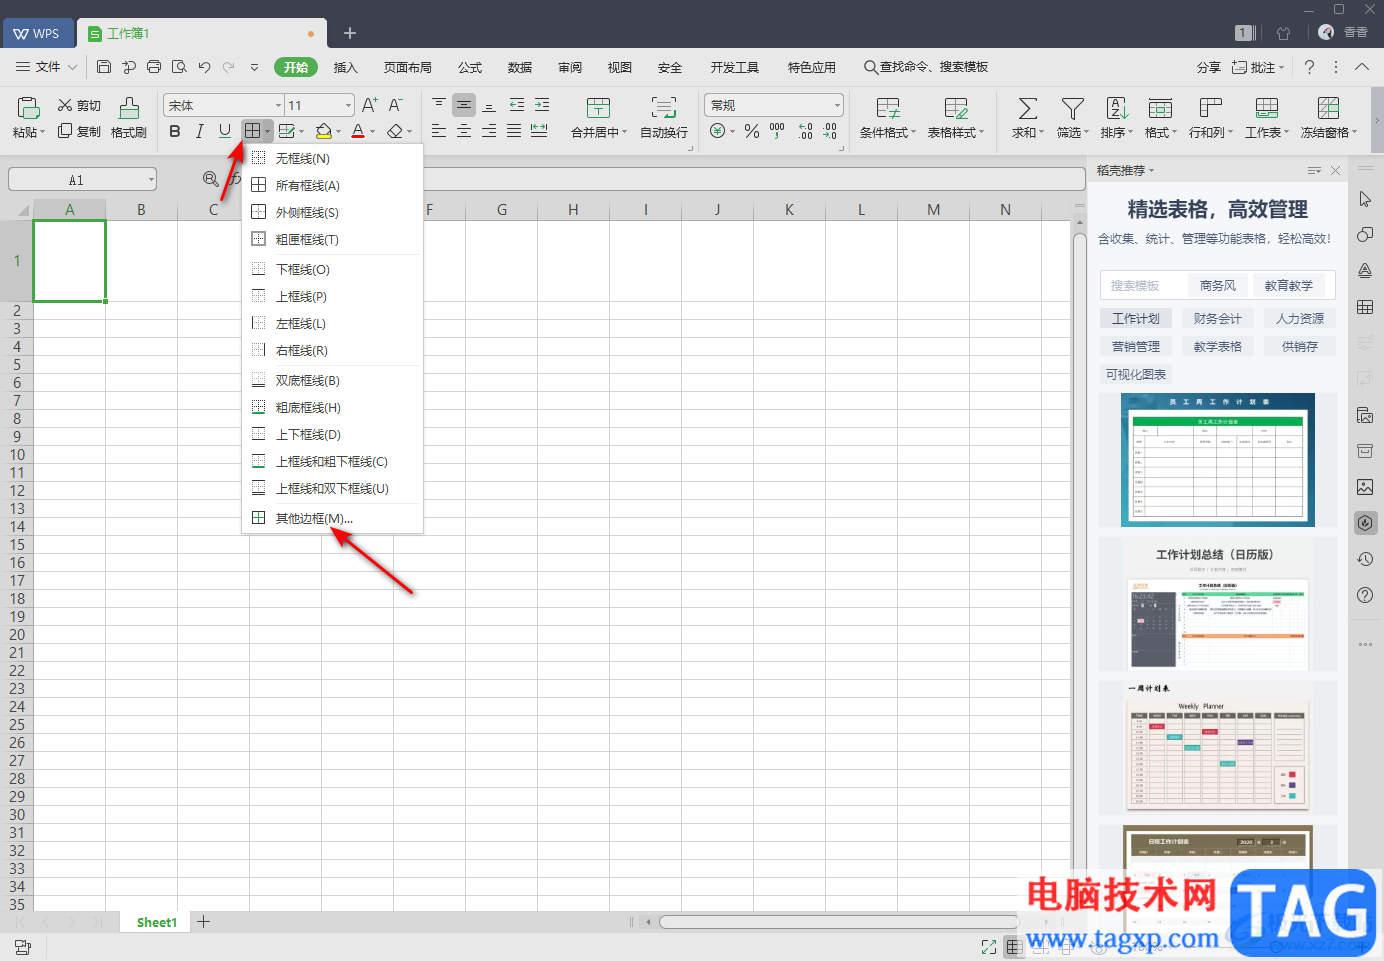This screenshot has width=1384, height=961.
Task: Click the Cut (剪切) scissors icon
Action: [65, 105]
